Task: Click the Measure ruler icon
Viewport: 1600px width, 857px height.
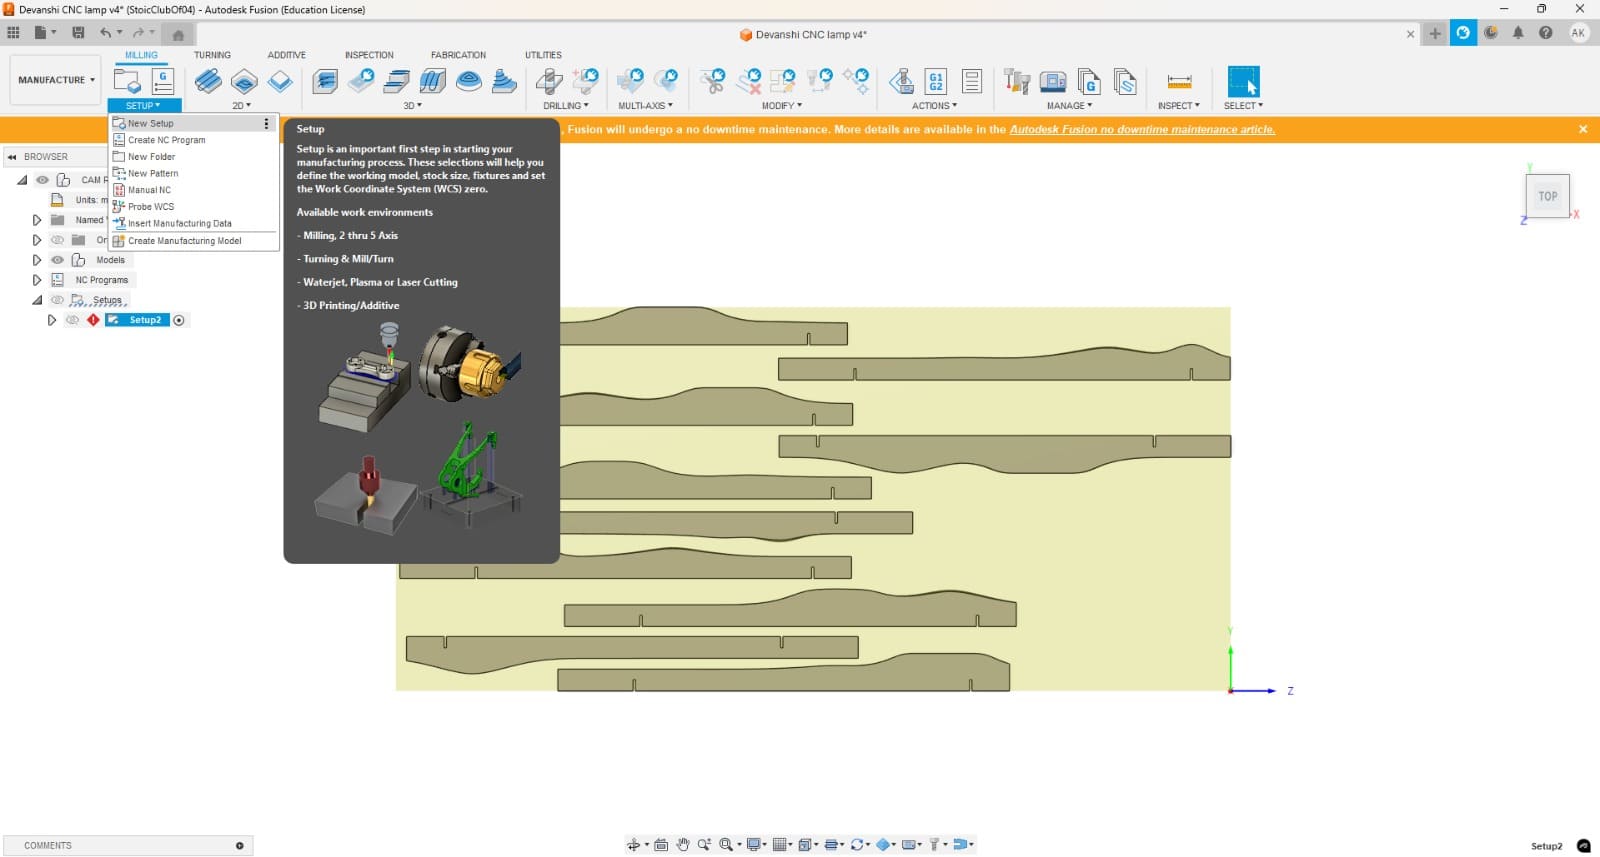Action: [1179, 81]
